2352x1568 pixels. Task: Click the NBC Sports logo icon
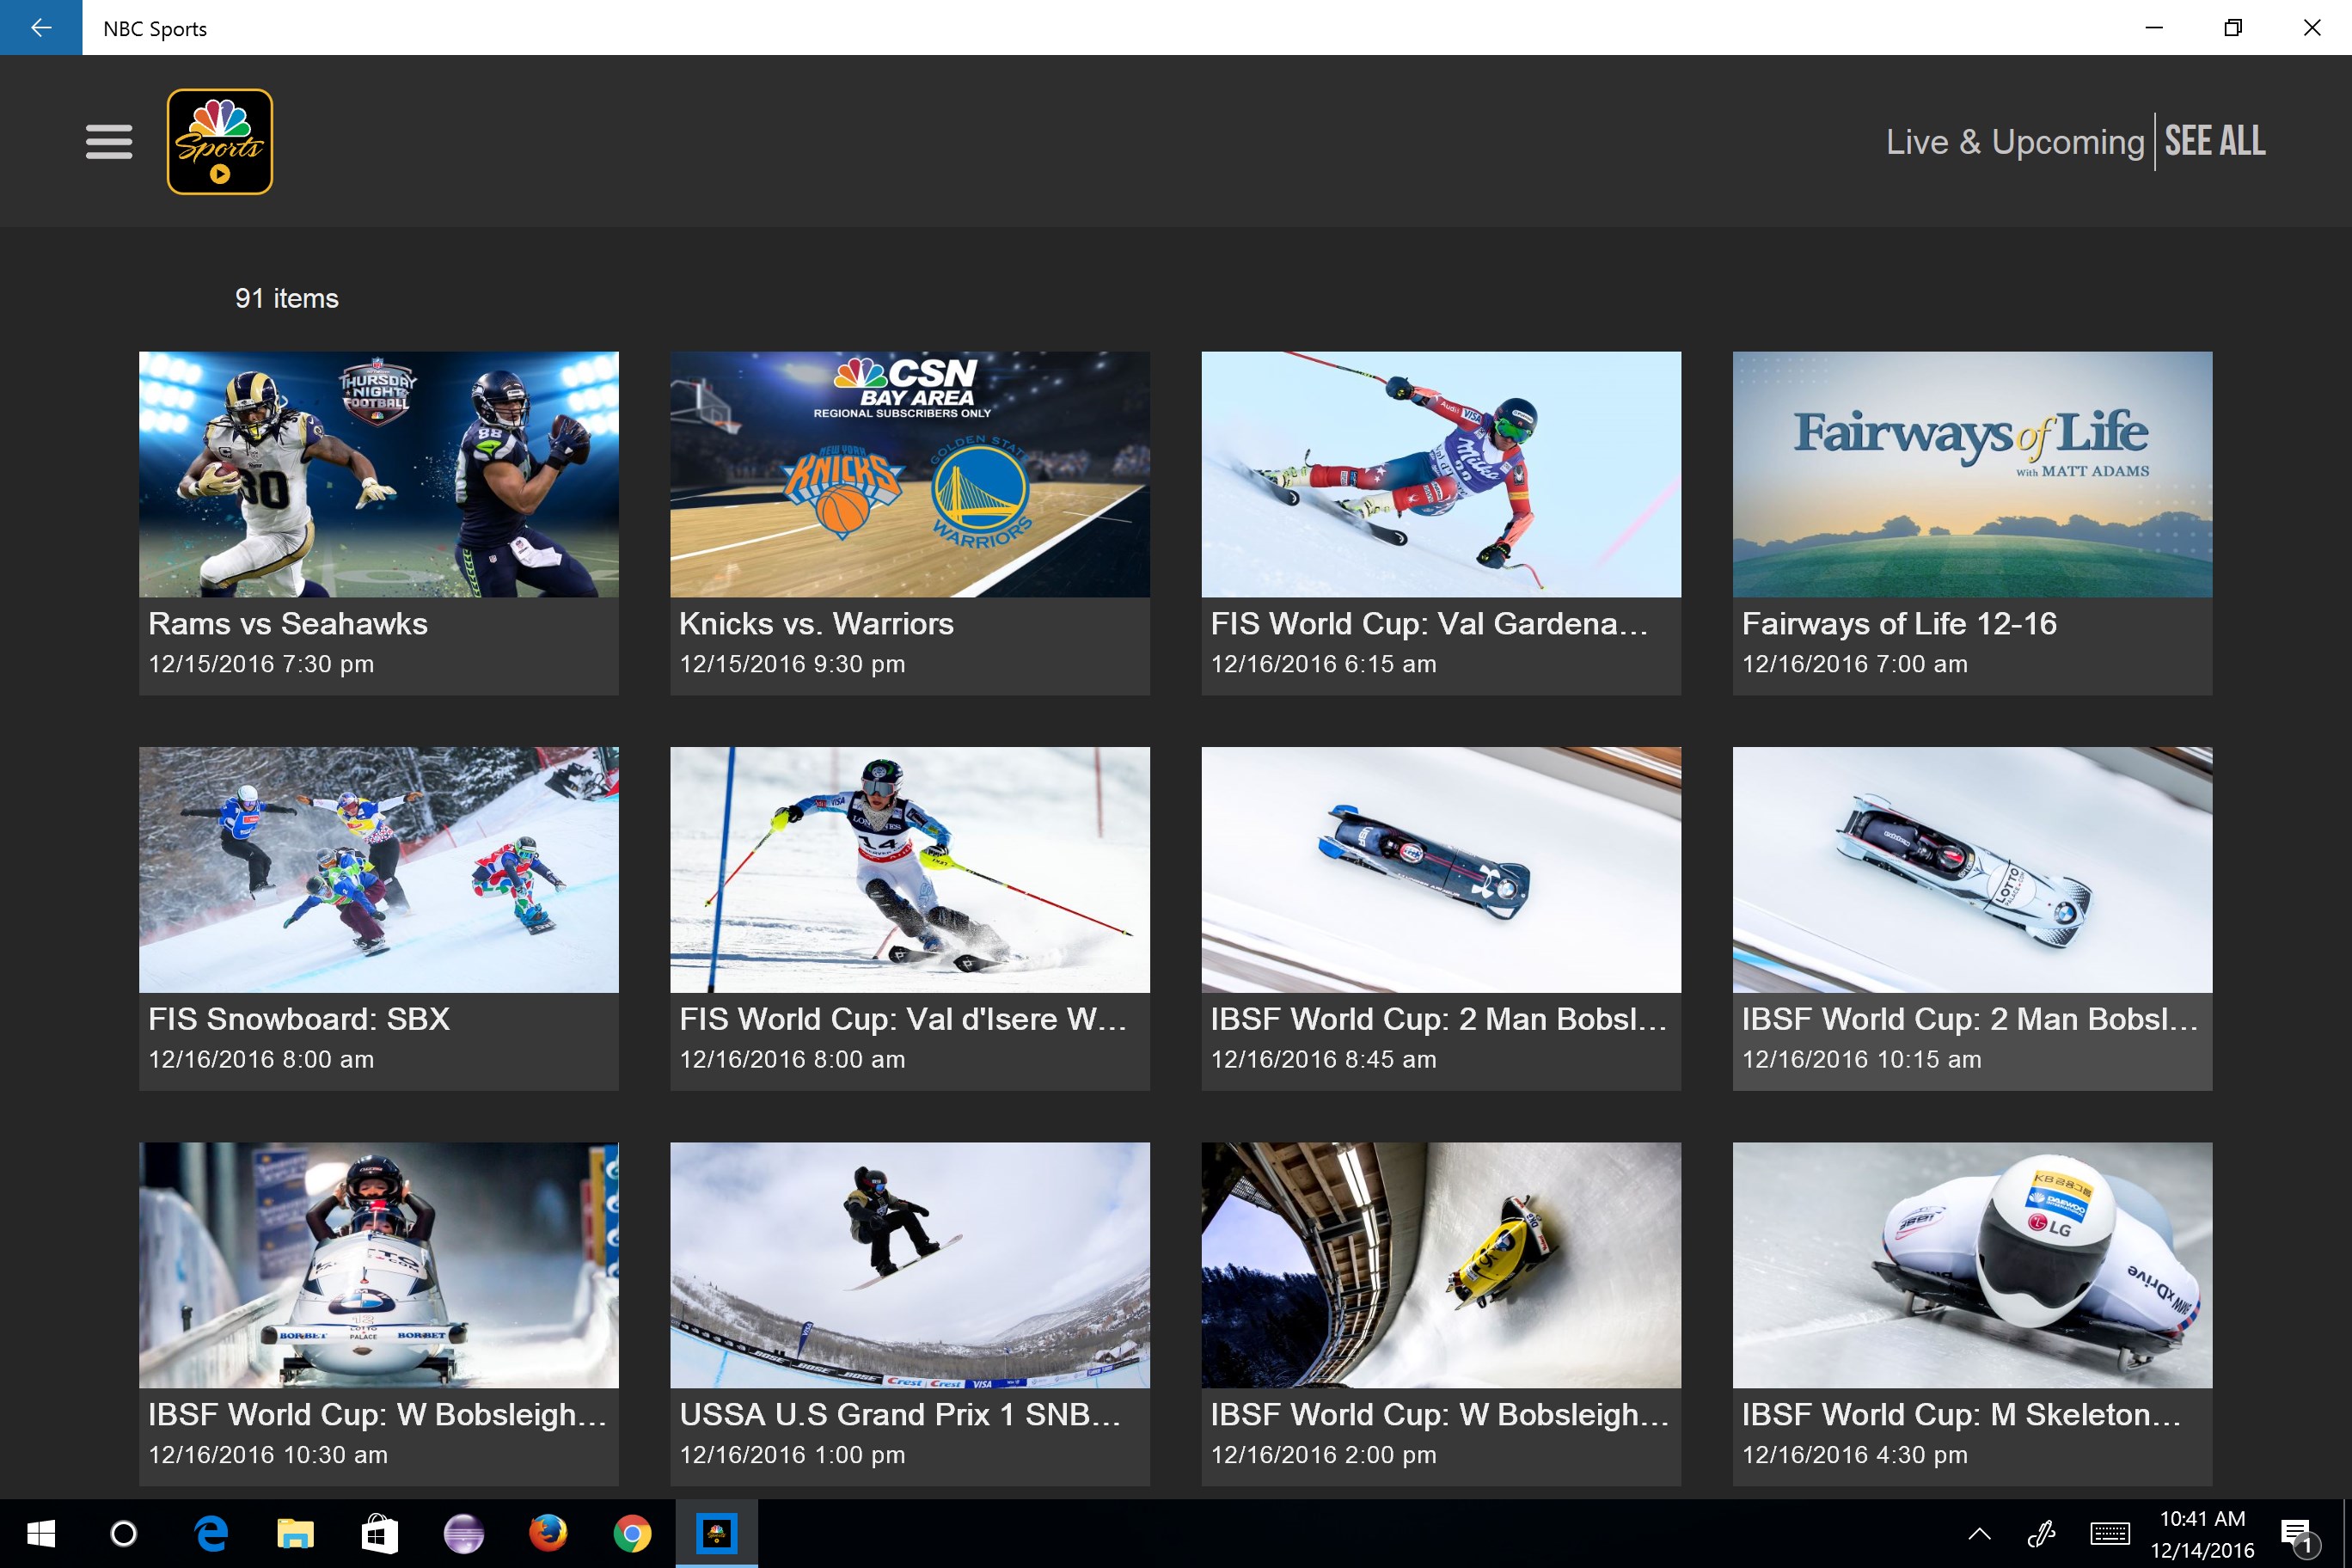click(220, 141)
